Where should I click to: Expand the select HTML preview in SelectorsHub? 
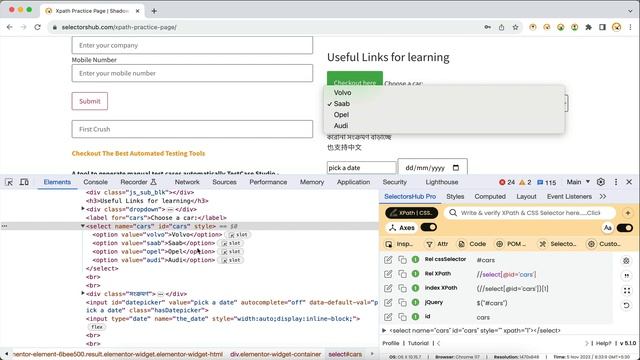(x=384, y=330)
